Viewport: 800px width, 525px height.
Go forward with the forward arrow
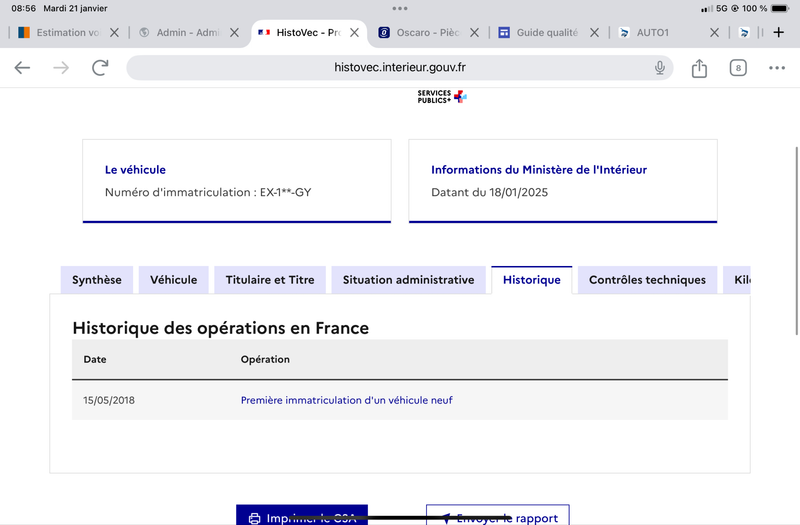61,67
